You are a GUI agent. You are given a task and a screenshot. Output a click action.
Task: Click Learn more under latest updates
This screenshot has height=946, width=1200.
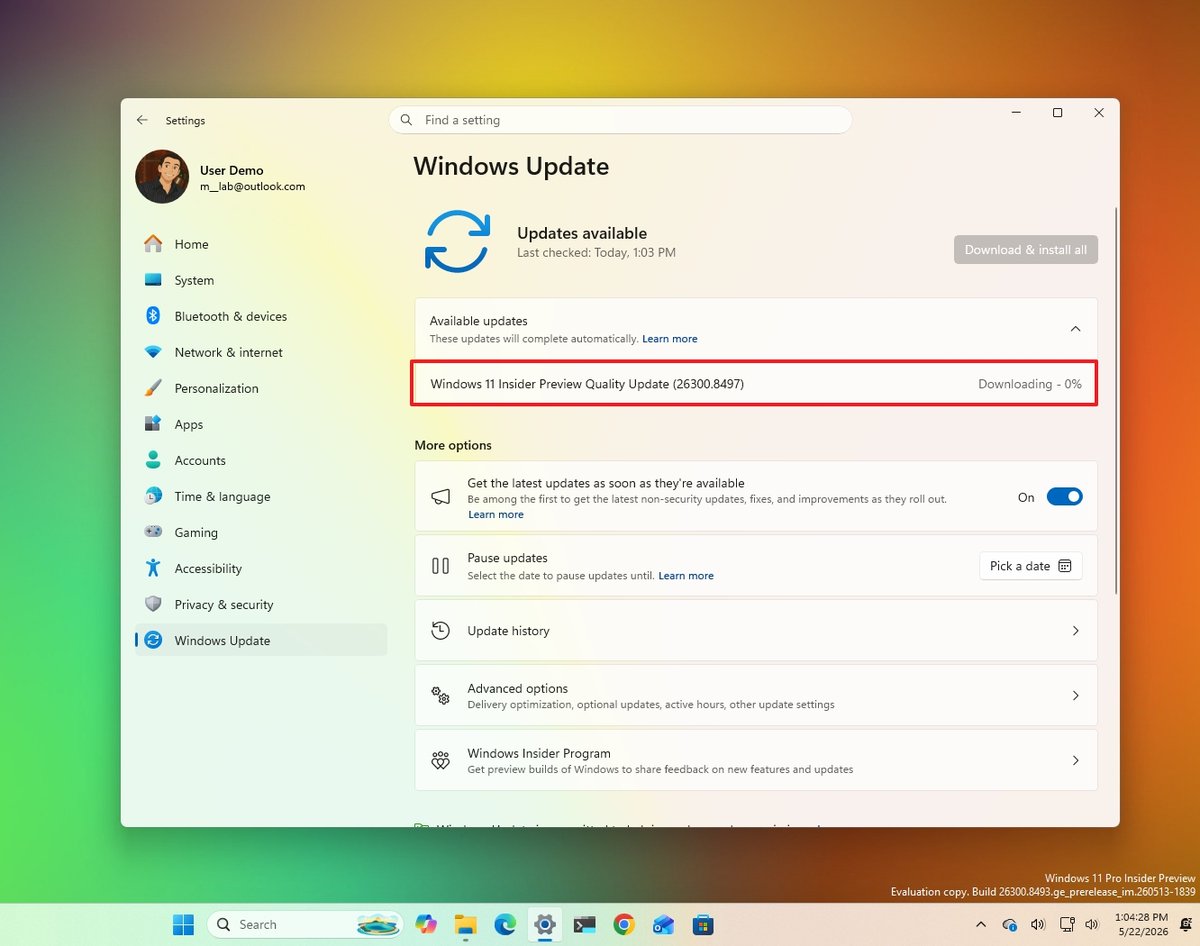point(496,514)
